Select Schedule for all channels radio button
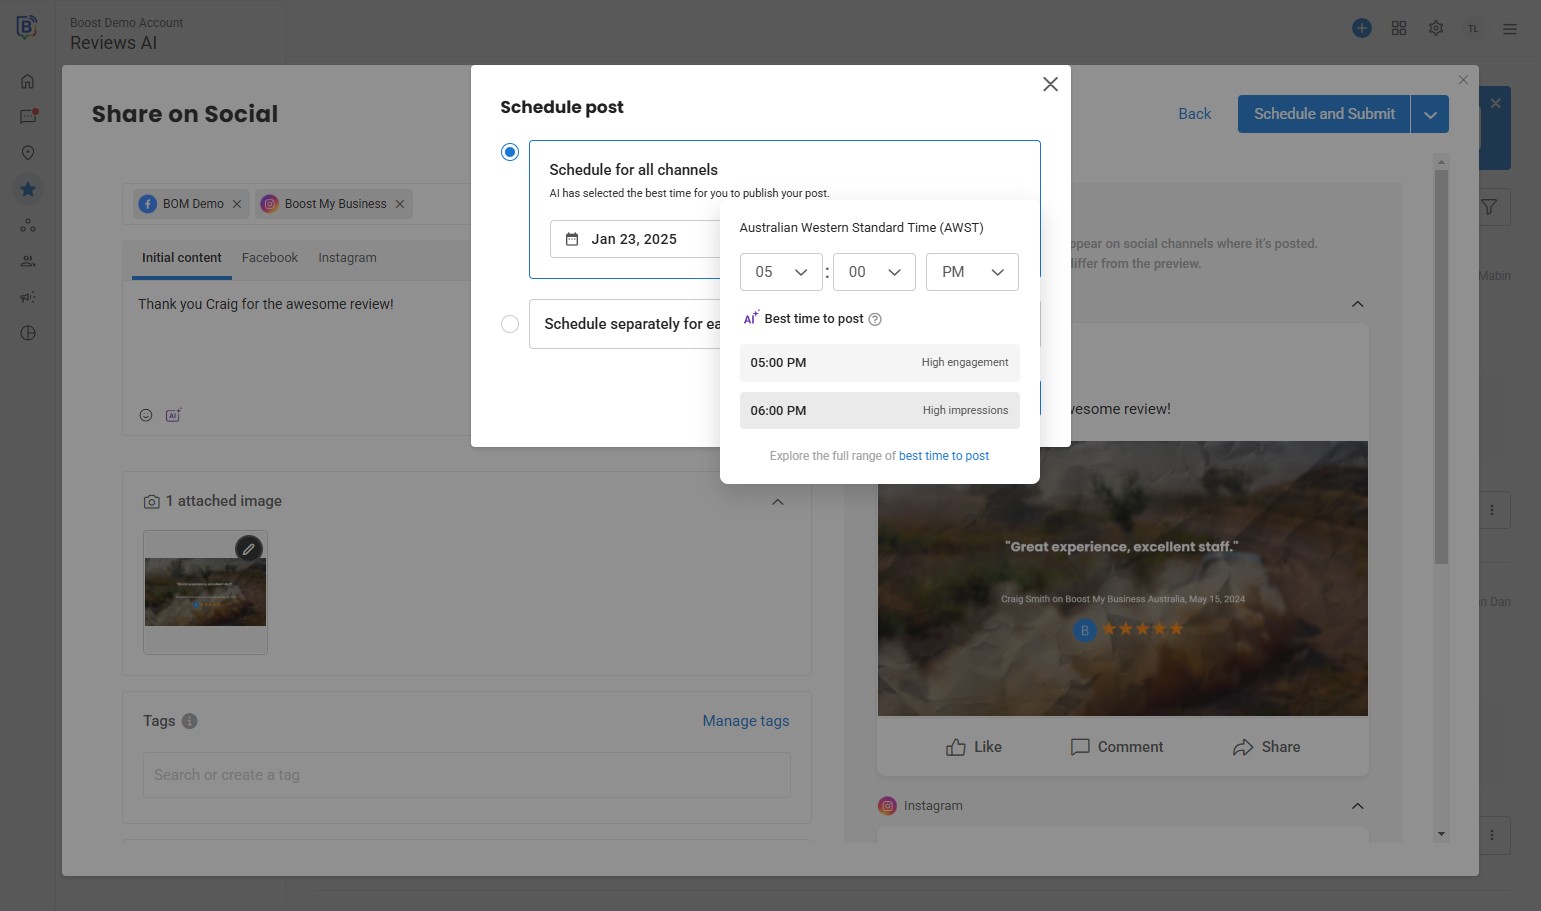Viewport: 1541px width, 911px height. point(510,152)
